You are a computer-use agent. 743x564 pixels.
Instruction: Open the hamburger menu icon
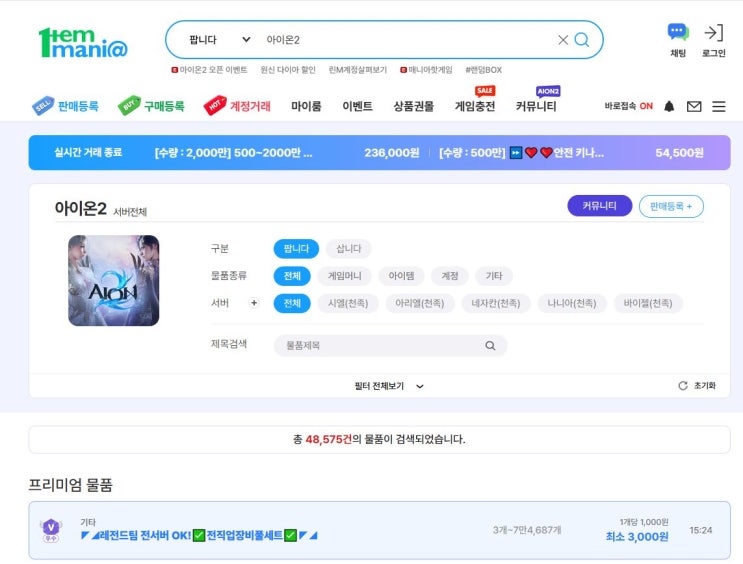719,107
